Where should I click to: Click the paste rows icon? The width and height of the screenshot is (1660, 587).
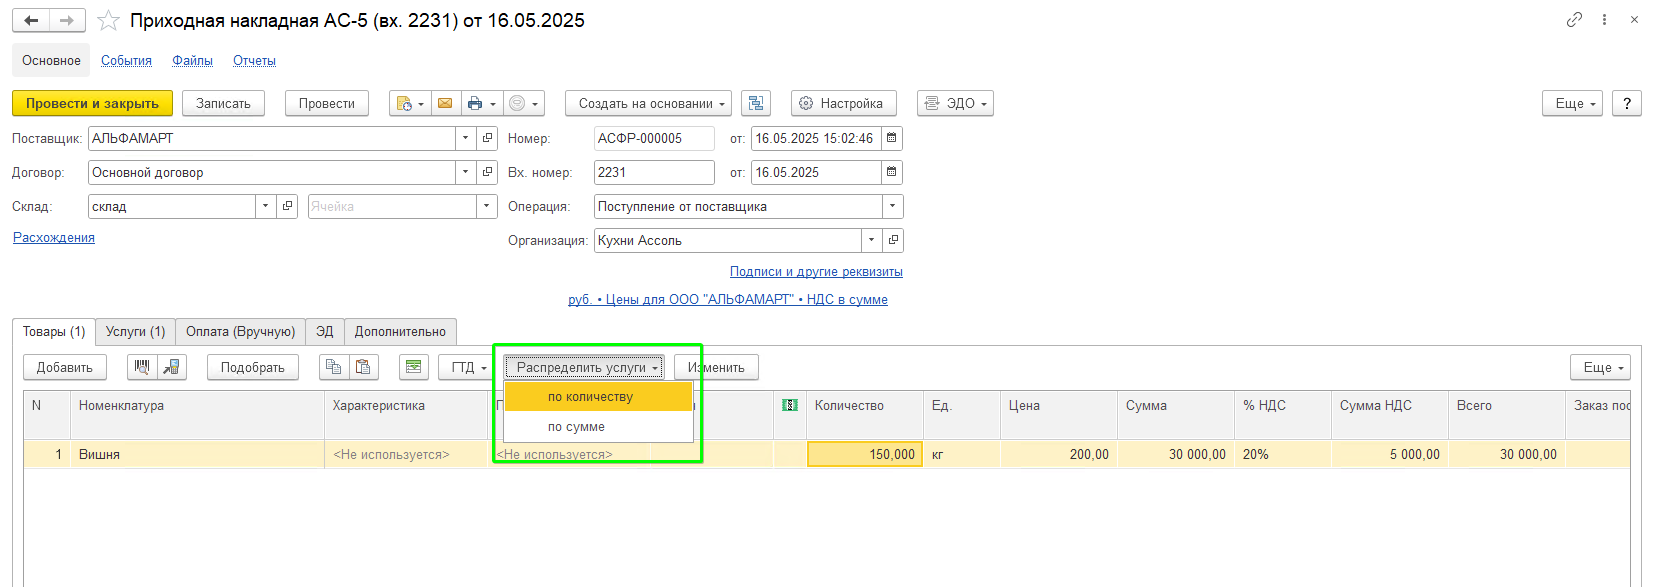363,368
